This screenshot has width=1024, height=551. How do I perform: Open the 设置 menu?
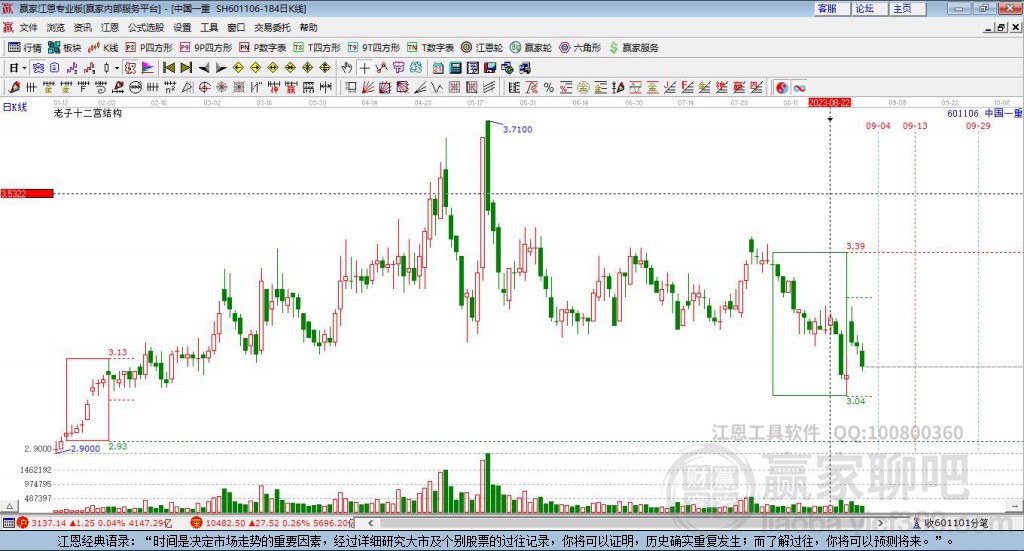[182, 27]
